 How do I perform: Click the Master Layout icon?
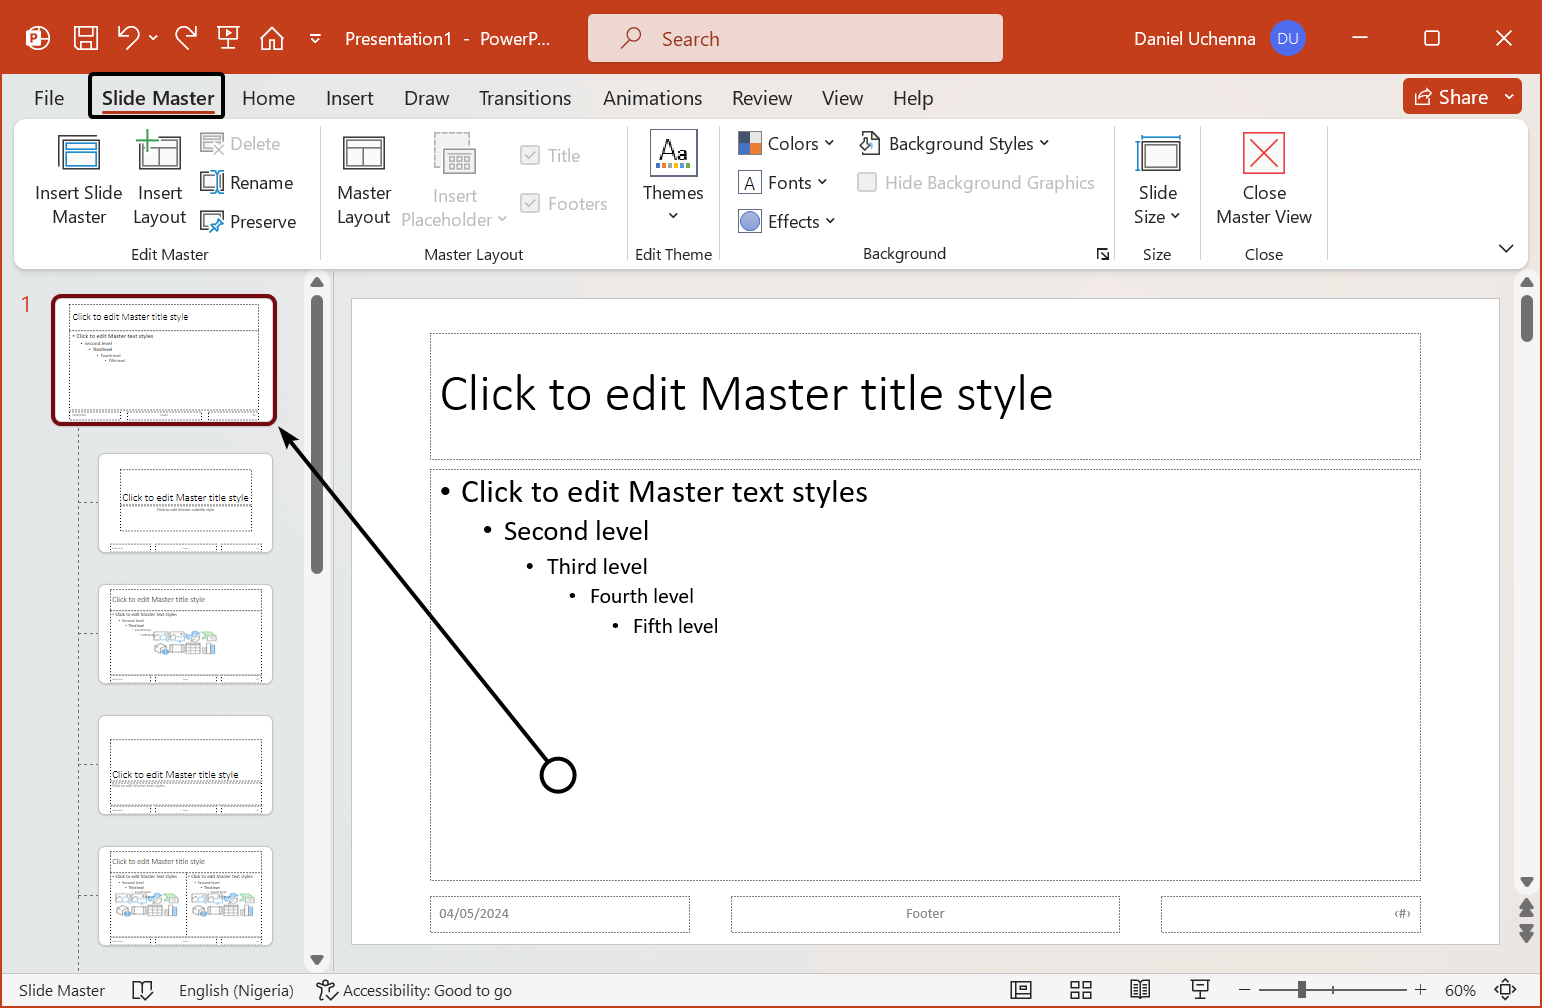pyautogui.click(x=363, y=154)
